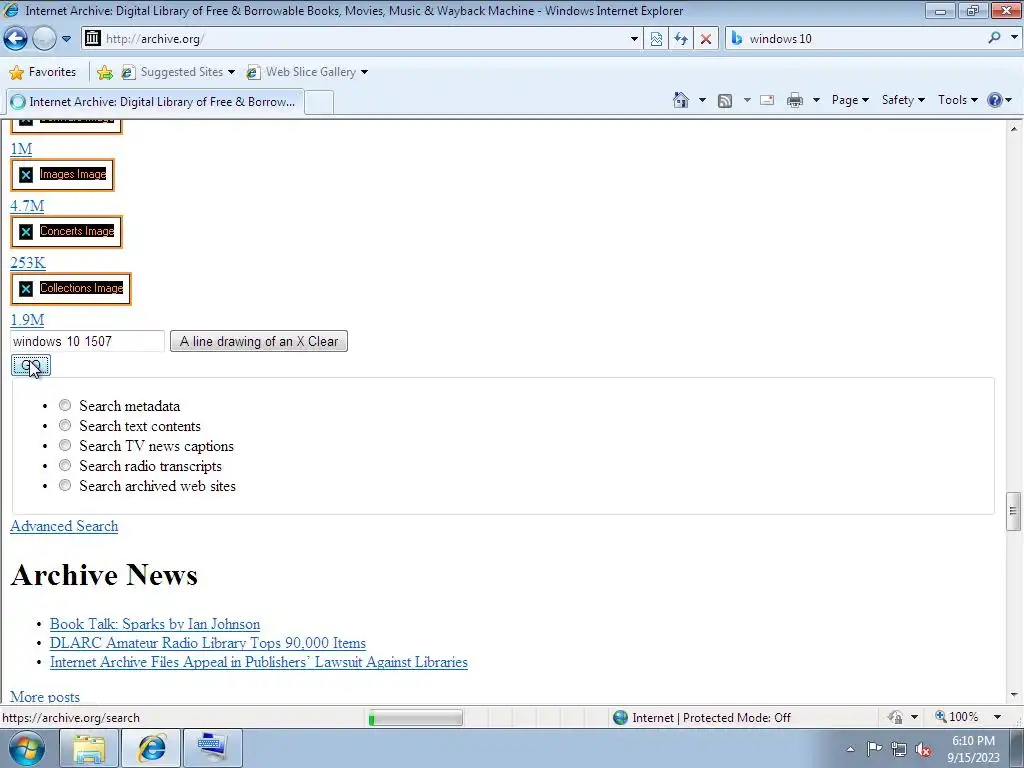The height and width of the screenshot is (768, 1024).
Task: Open the 100% zoom level control
Action: [968, 717]
